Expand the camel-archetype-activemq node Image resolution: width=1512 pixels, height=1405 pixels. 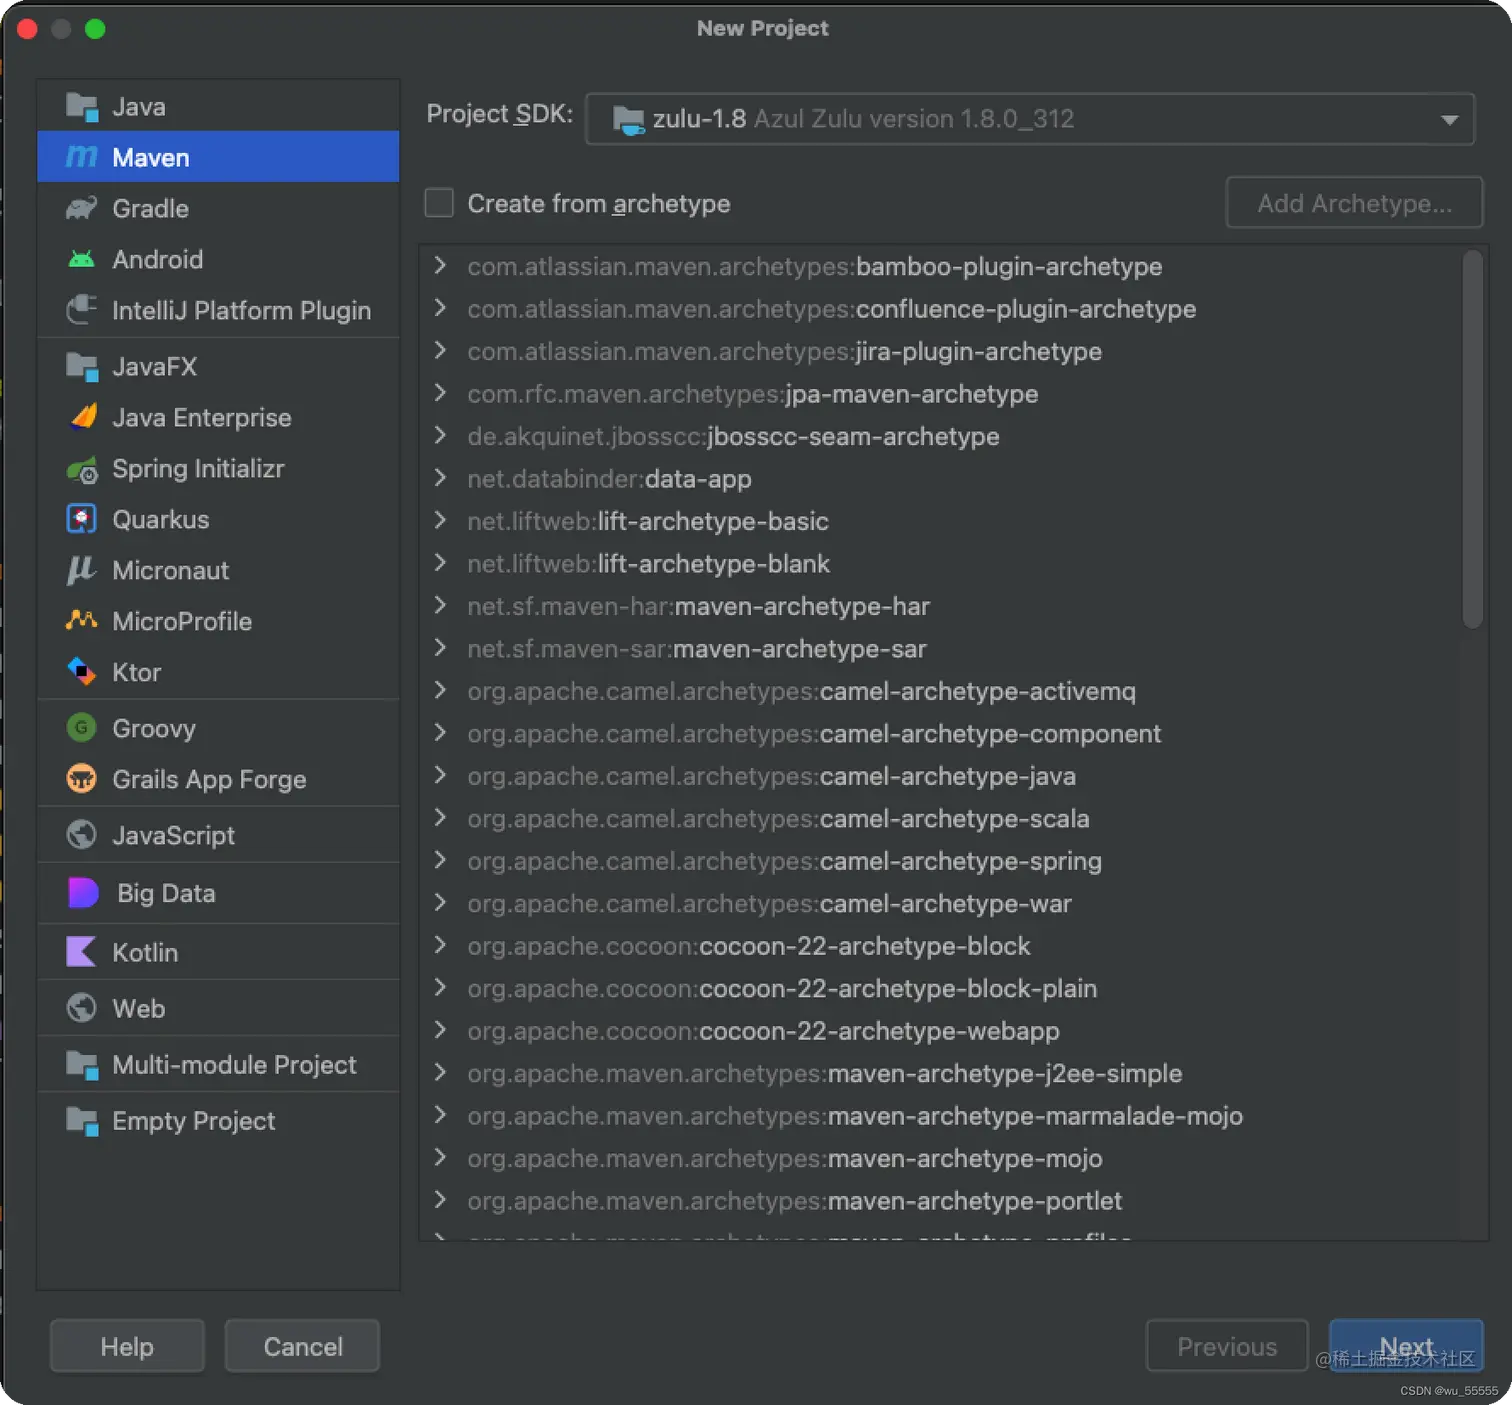coord(440,691)
